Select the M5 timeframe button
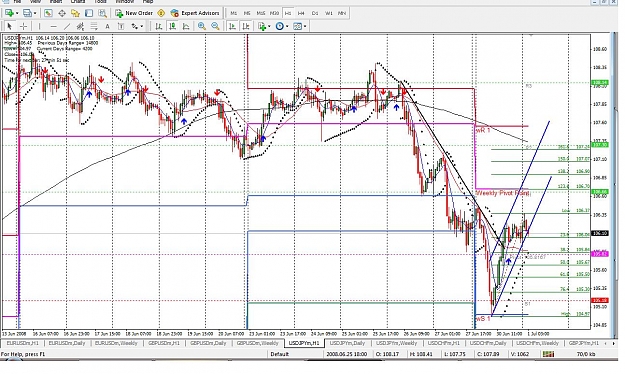 [247, 13]
